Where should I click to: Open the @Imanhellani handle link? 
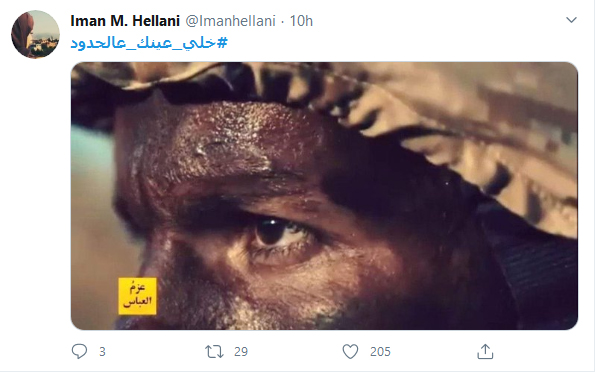pyautogui.click(x=230, y=21)
